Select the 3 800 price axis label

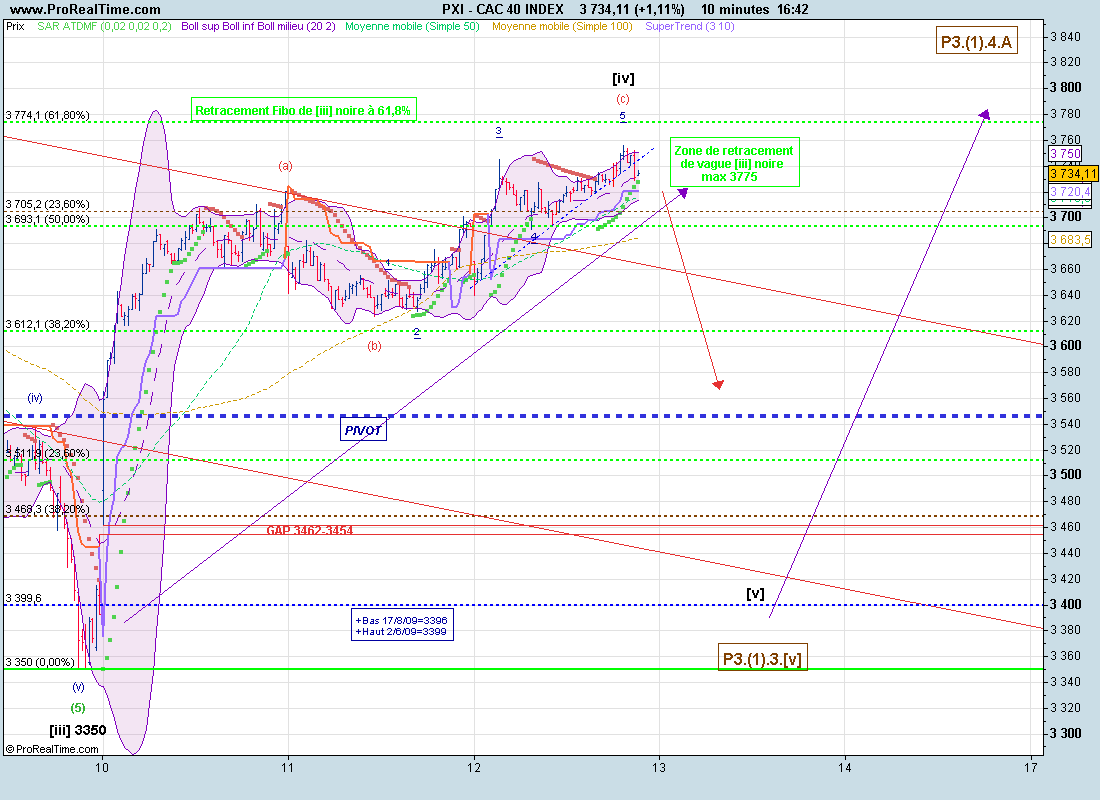[x=1066, y=88]
